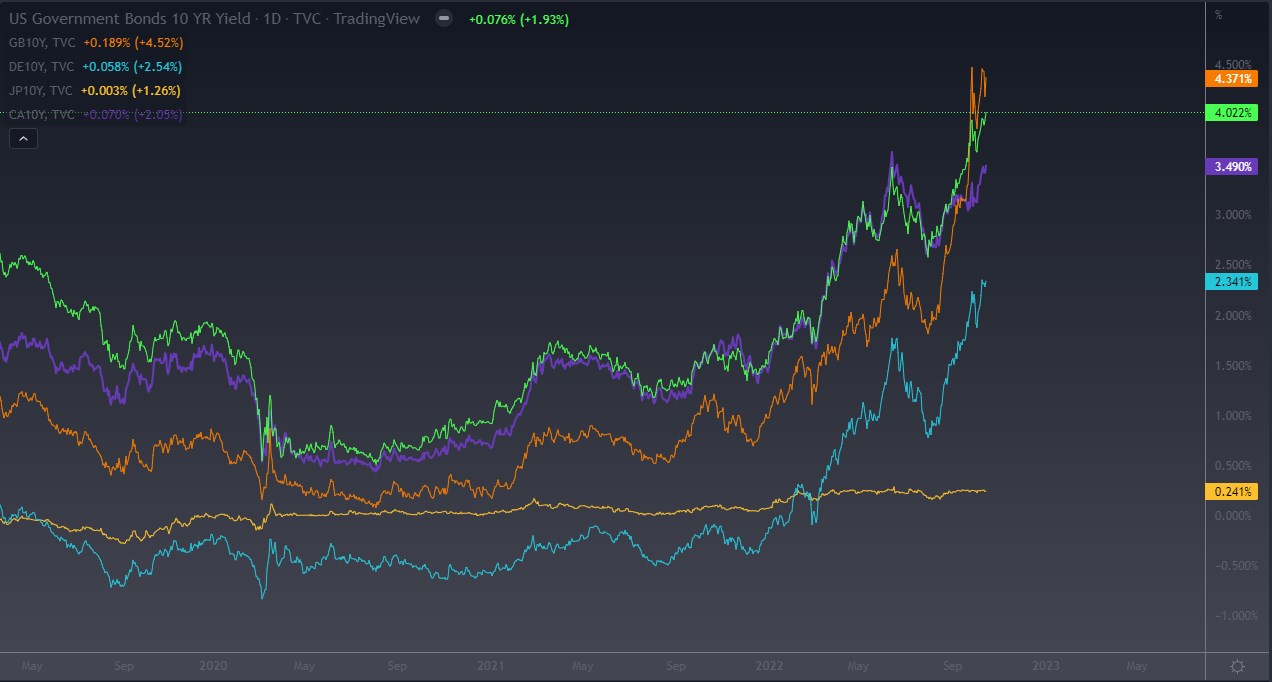This screenshot has width=1272, height=682.
Task: Click 2023 on the time axis
Action: click(x=1046, y=664)
